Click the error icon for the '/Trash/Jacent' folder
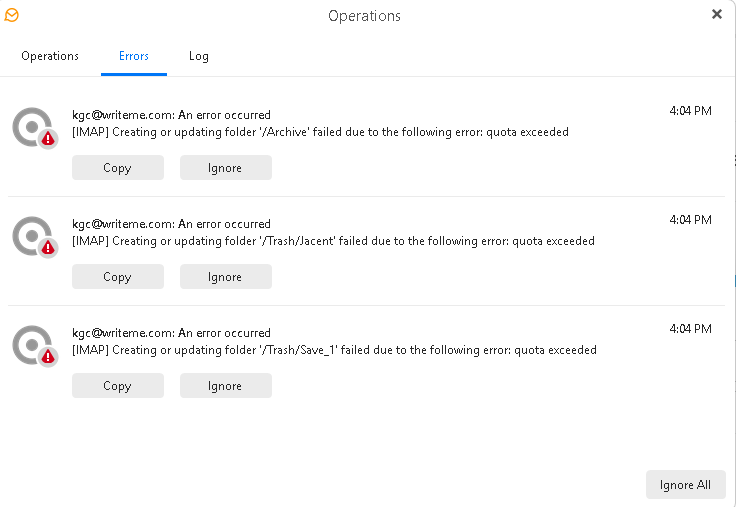Image resolution: width=736 pixels, height=507 pixels. click(x=35, y=237)
